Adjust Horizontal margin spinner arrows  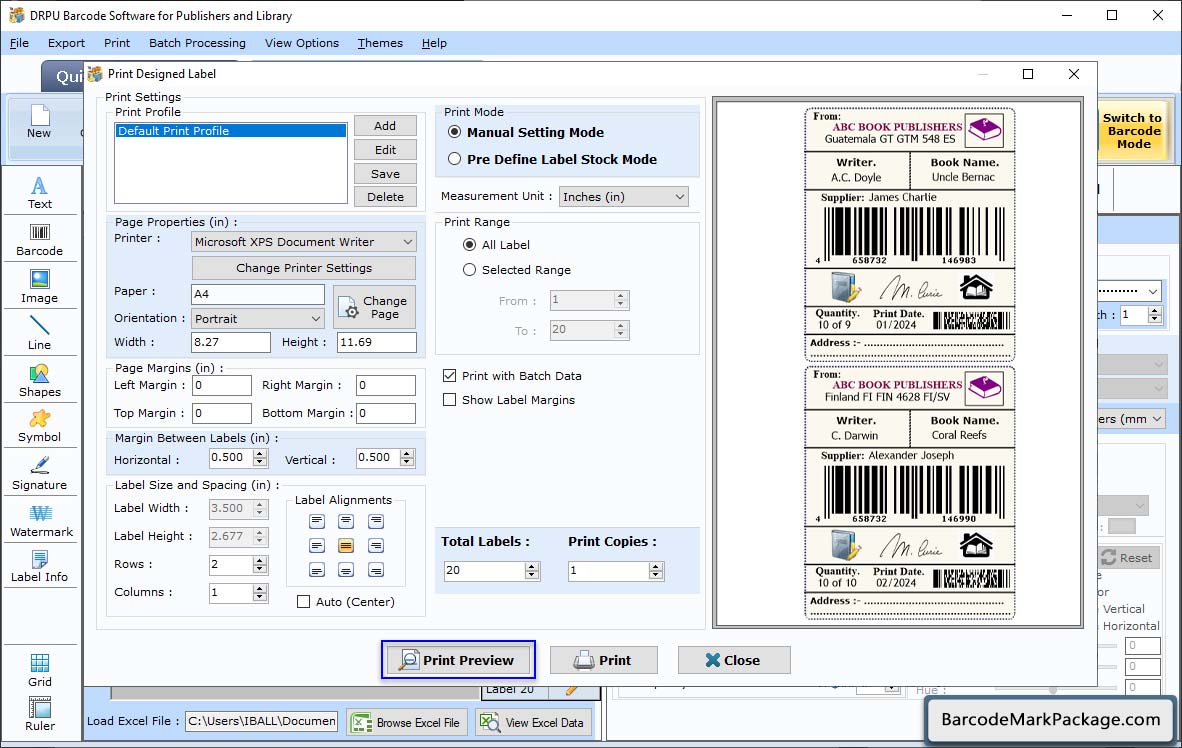[x=260, y=458]
